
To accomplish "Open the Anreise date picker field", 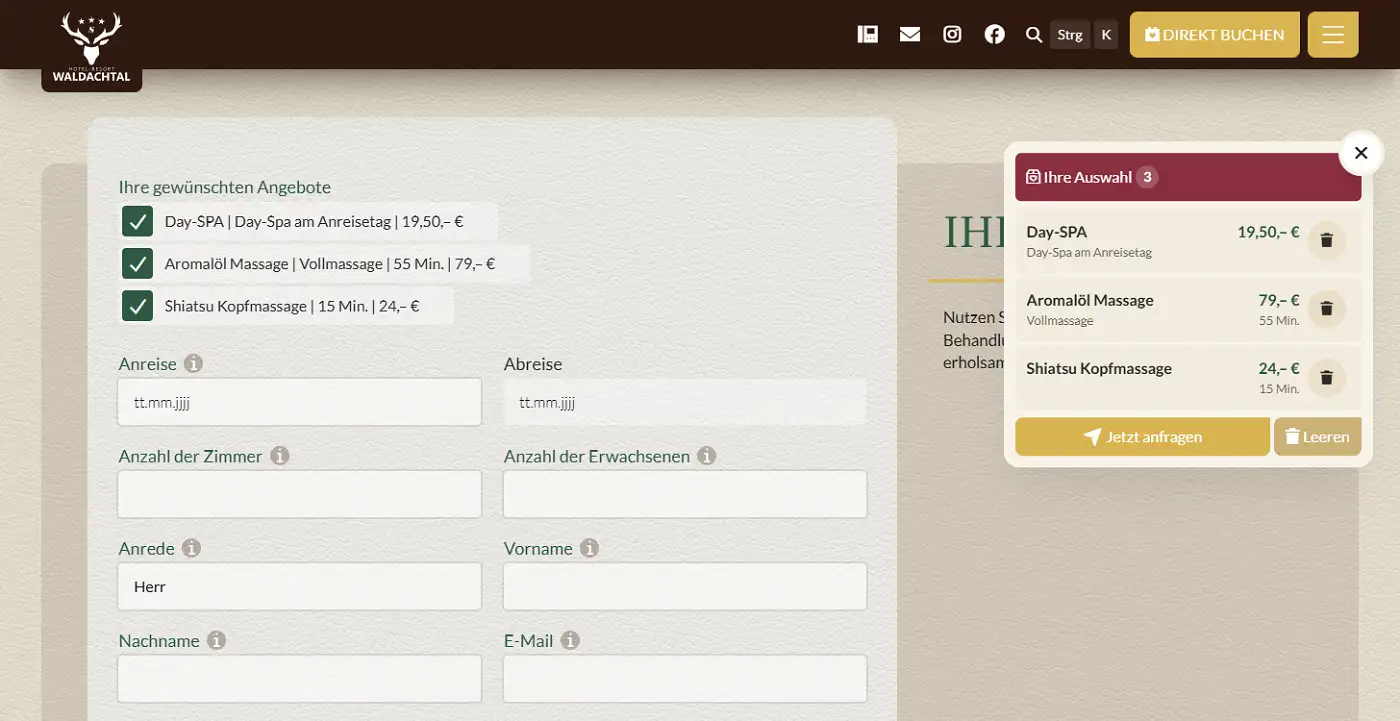I will pyautogui.click(x=299, y=402).
